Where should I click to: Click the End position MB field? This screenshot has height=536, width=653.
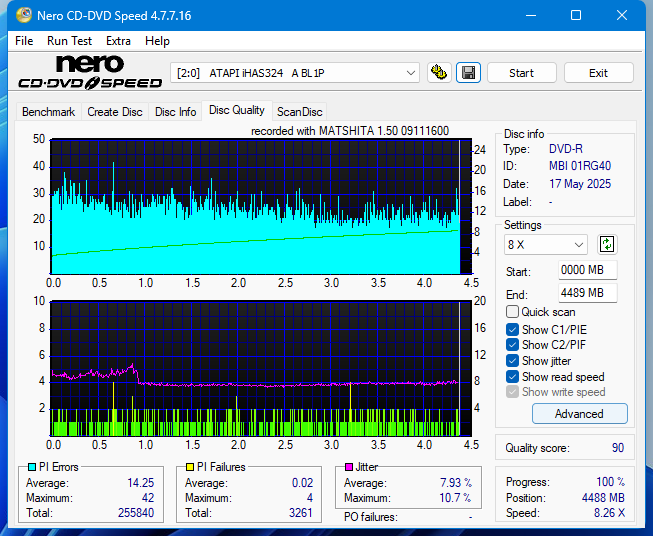click(x=587, y=293)
